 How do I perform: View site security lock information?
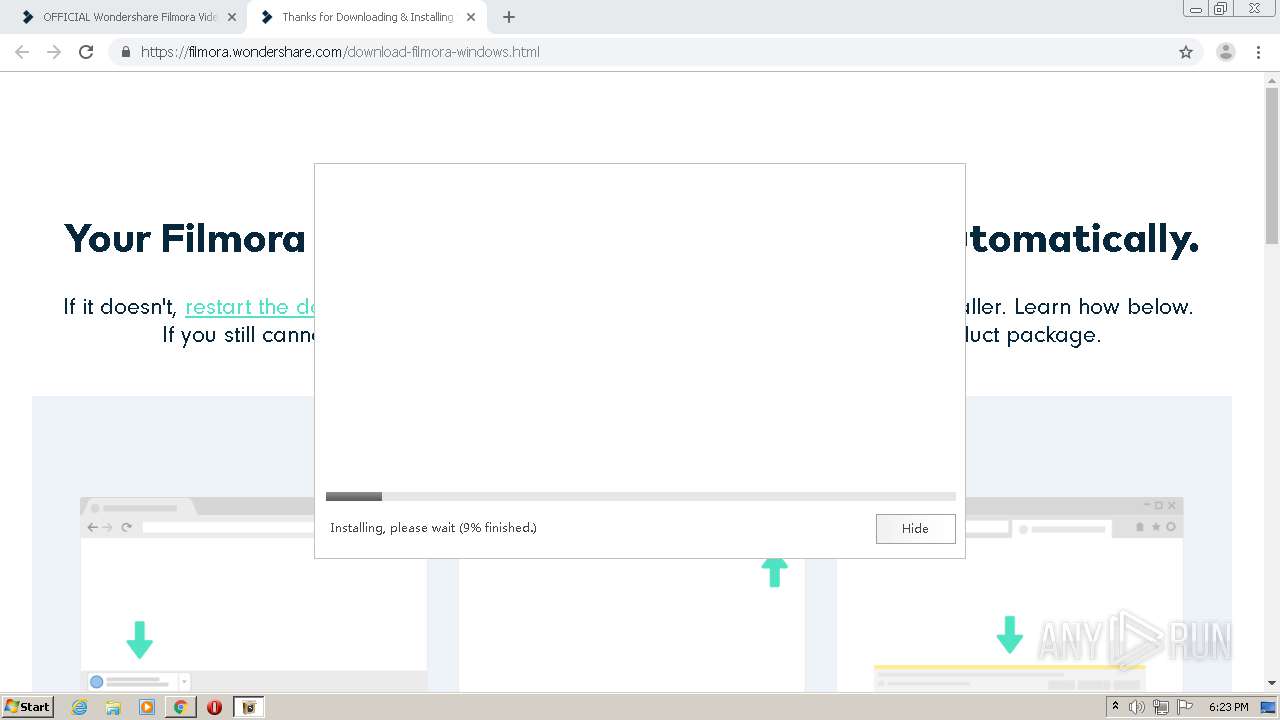125,52
